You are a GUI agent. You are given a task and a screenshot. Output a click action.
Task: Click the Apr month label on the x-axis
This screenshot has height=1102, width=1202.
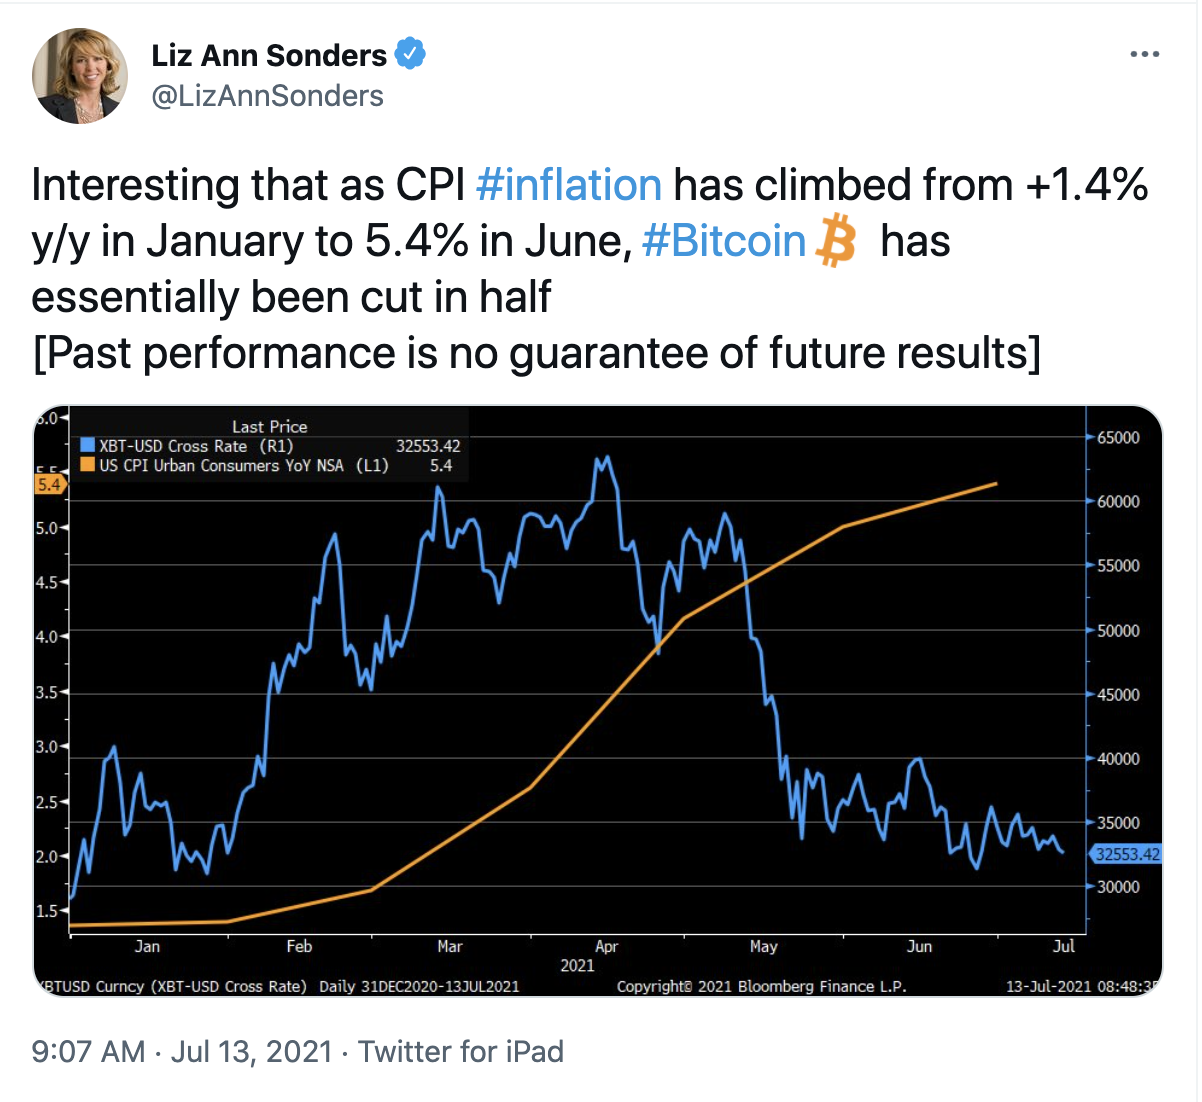pos(606,946)
